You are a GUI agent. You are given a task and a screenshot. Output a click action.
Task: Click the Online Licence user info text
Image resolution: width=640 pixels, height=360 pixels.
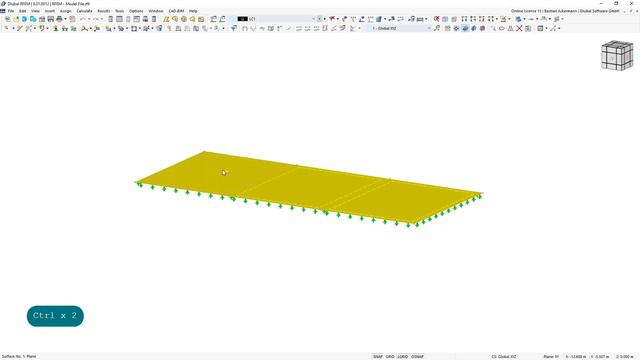tap(565, 11)
